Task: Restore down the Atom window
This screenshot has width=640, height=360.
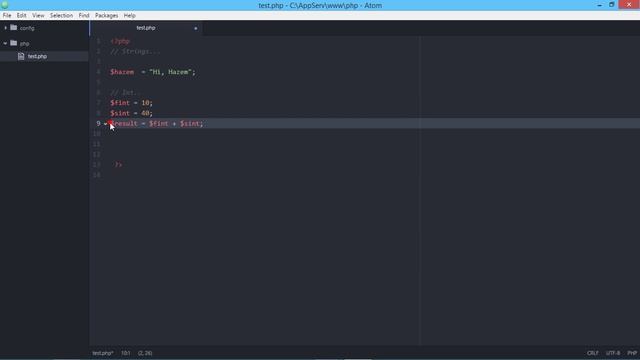Action: 611,5
